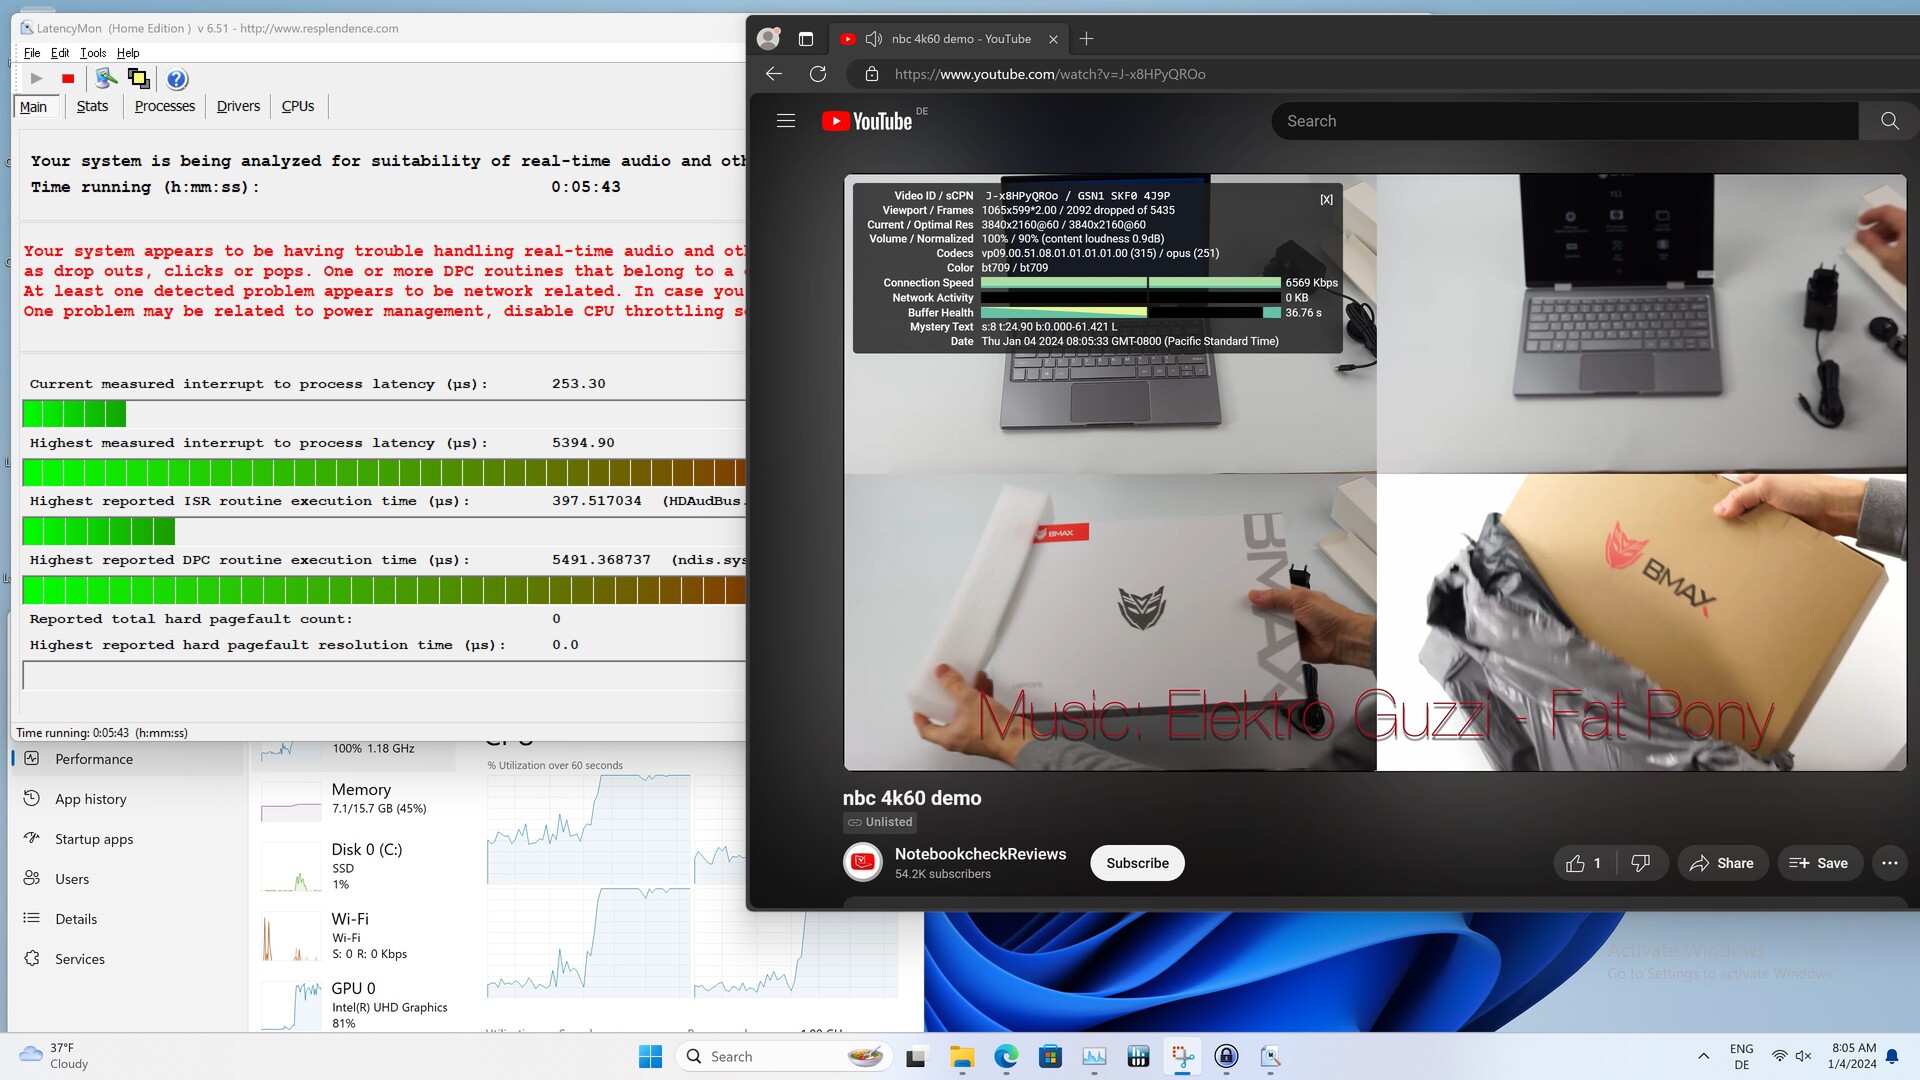The height and width of the screenshot is (1080, 1920).
Task: Subscribe to NotebookcheckReviews channel
Action: click(x=1137, y=863)
